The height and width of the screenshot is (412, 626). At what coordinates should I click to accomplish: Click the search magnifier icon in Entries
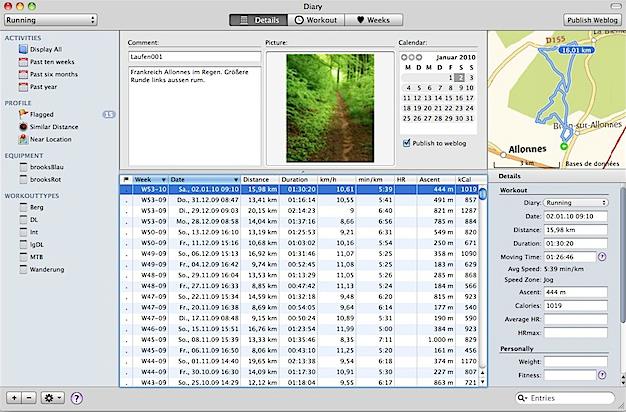click(x=522, y=398)
